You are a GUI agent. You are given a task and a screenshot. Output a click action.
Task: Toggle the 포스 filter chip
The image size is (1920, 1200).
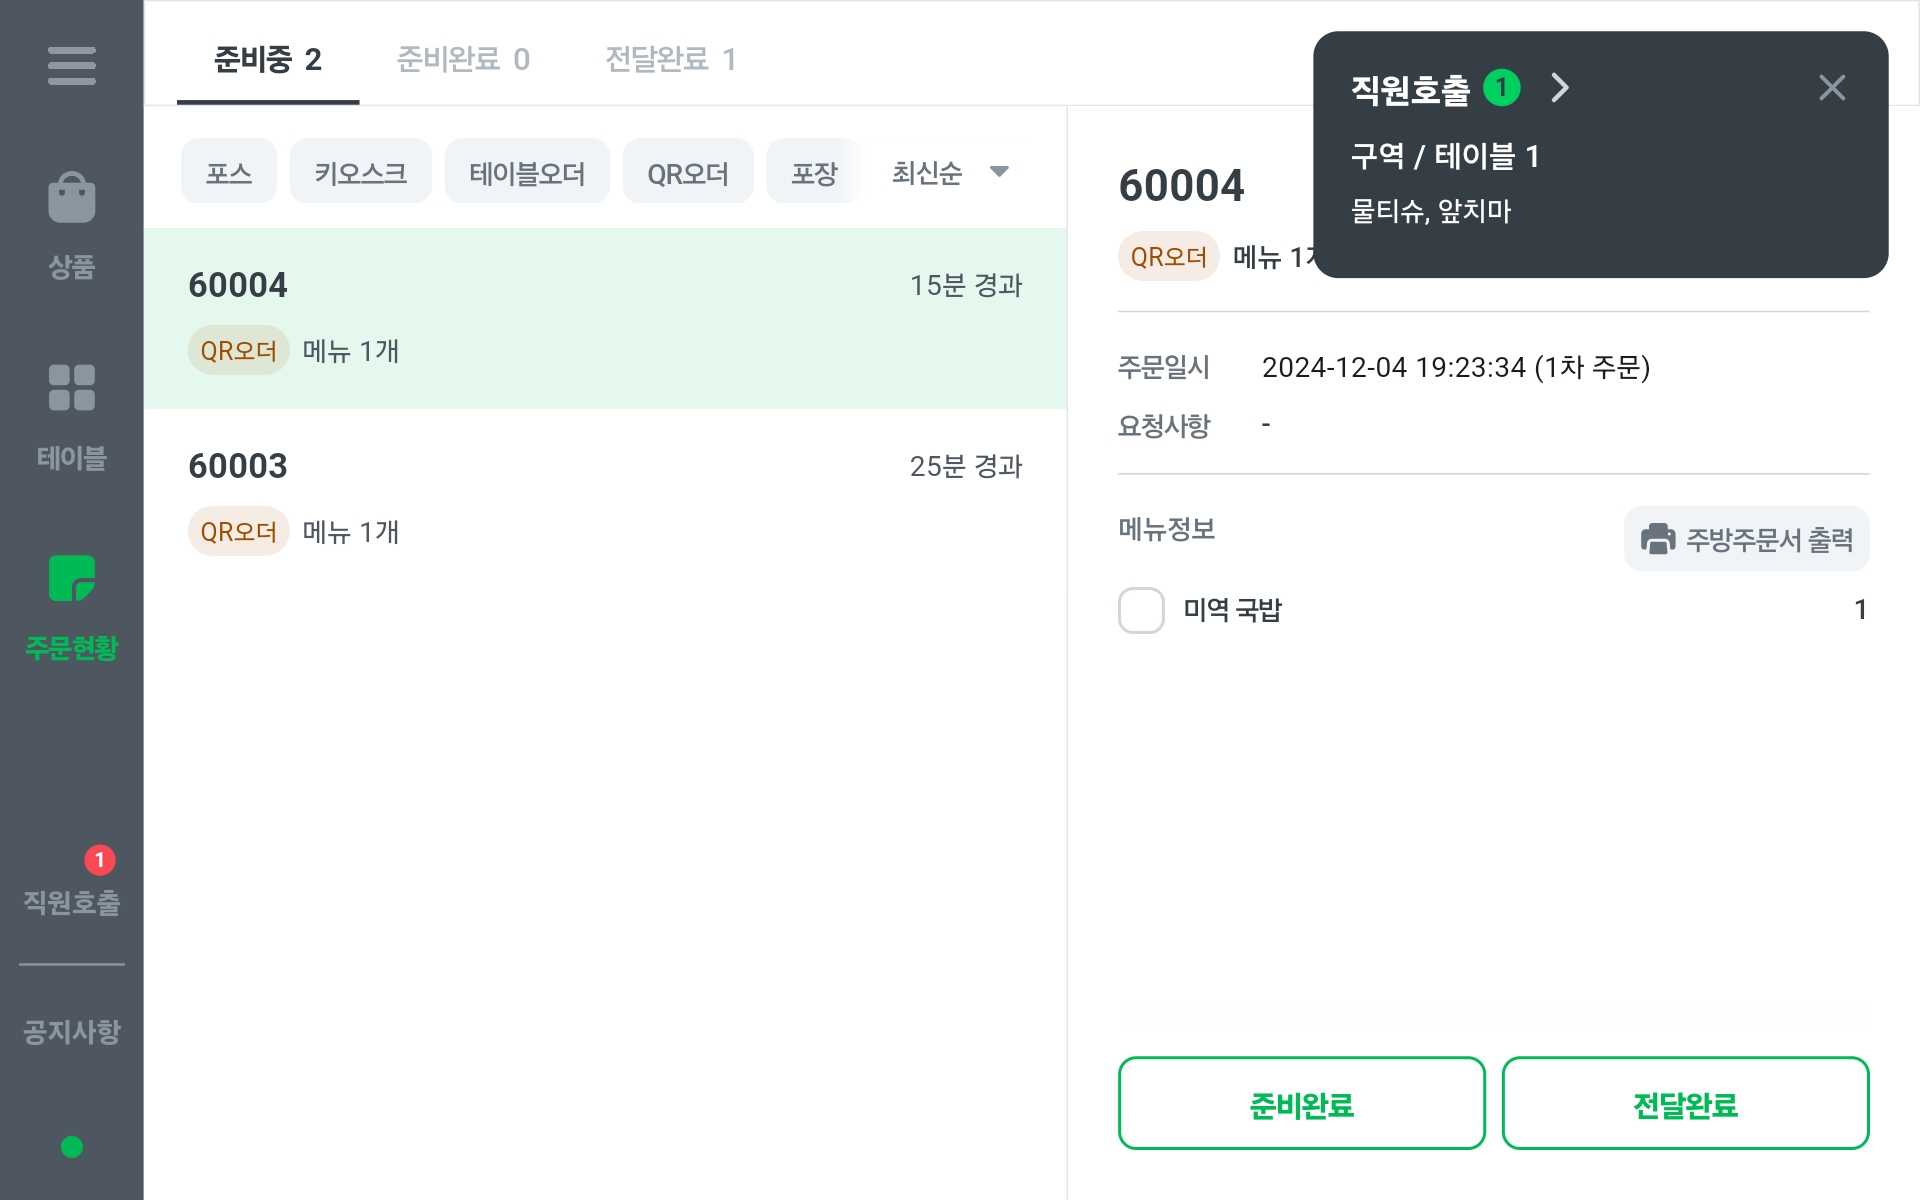(x=228, y=172)
